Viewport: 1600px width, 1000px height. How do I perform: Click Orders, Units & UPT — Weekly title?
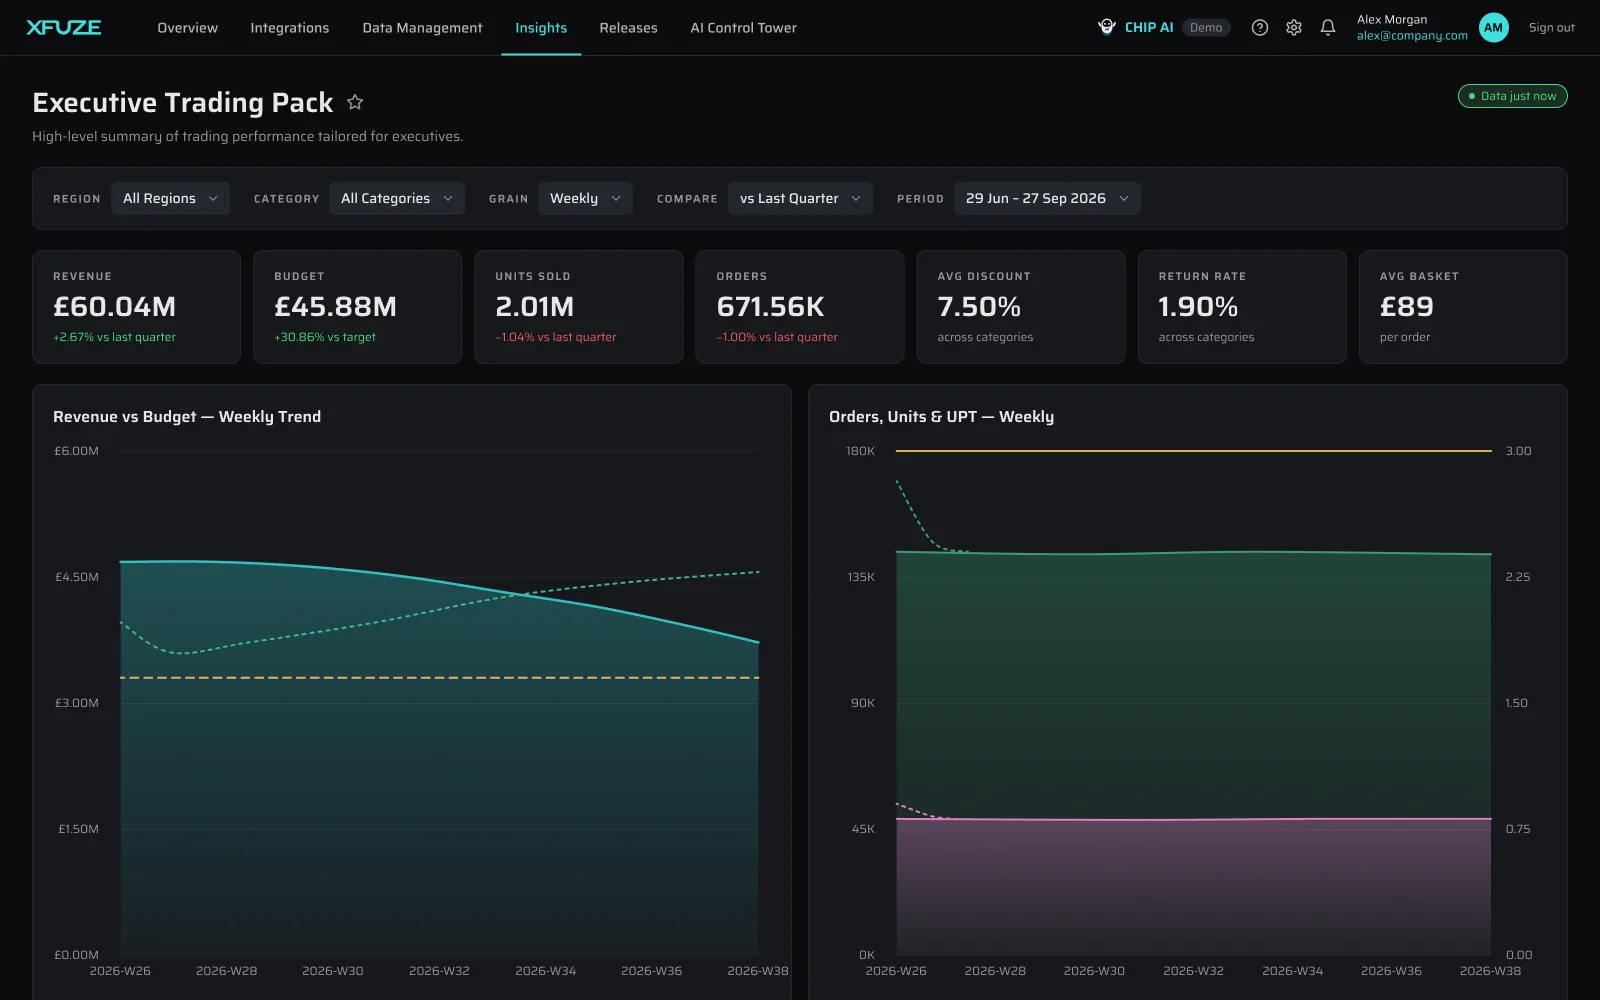point(941,417)
